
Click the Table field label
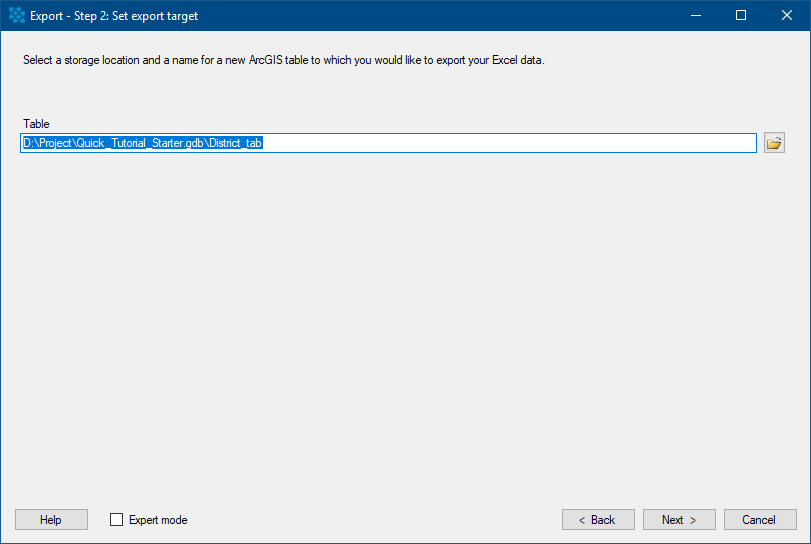36,124
